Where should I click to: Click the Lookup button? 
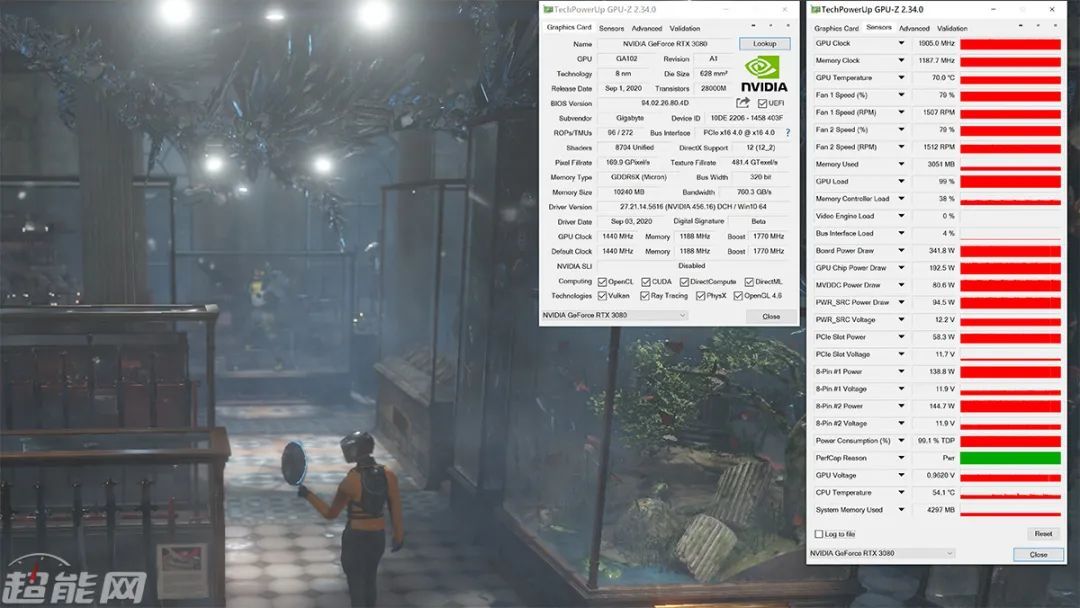click(x=765, y=43)
